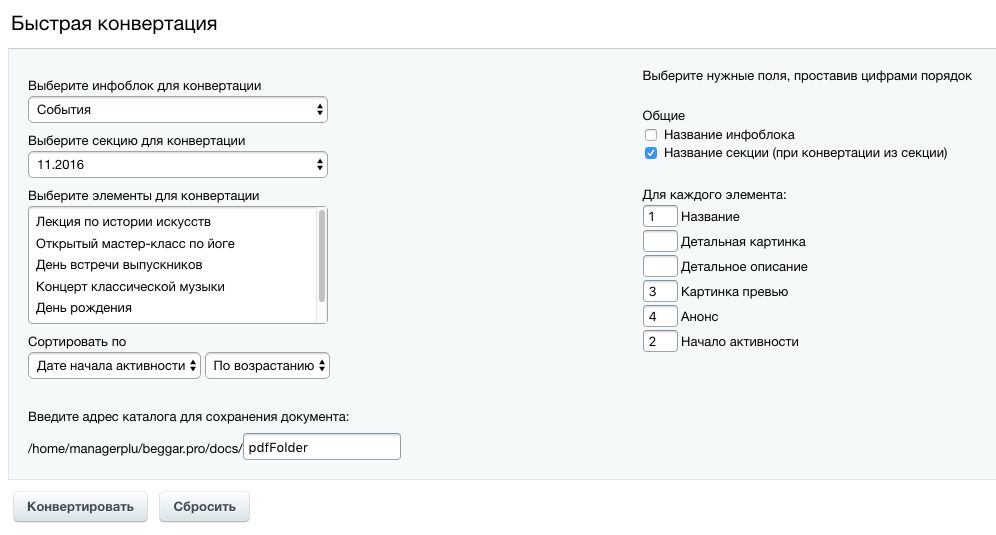Expand the section dropdown showing 11.2016
The width and height of the screenshot is (996, 535).
(178, 164)
